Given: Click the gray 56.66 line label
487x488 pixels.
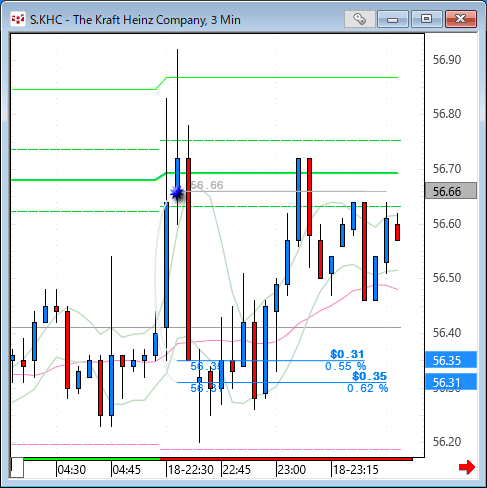Looking at the screenshot, I should pyautogui.click(x=207, y=185).
